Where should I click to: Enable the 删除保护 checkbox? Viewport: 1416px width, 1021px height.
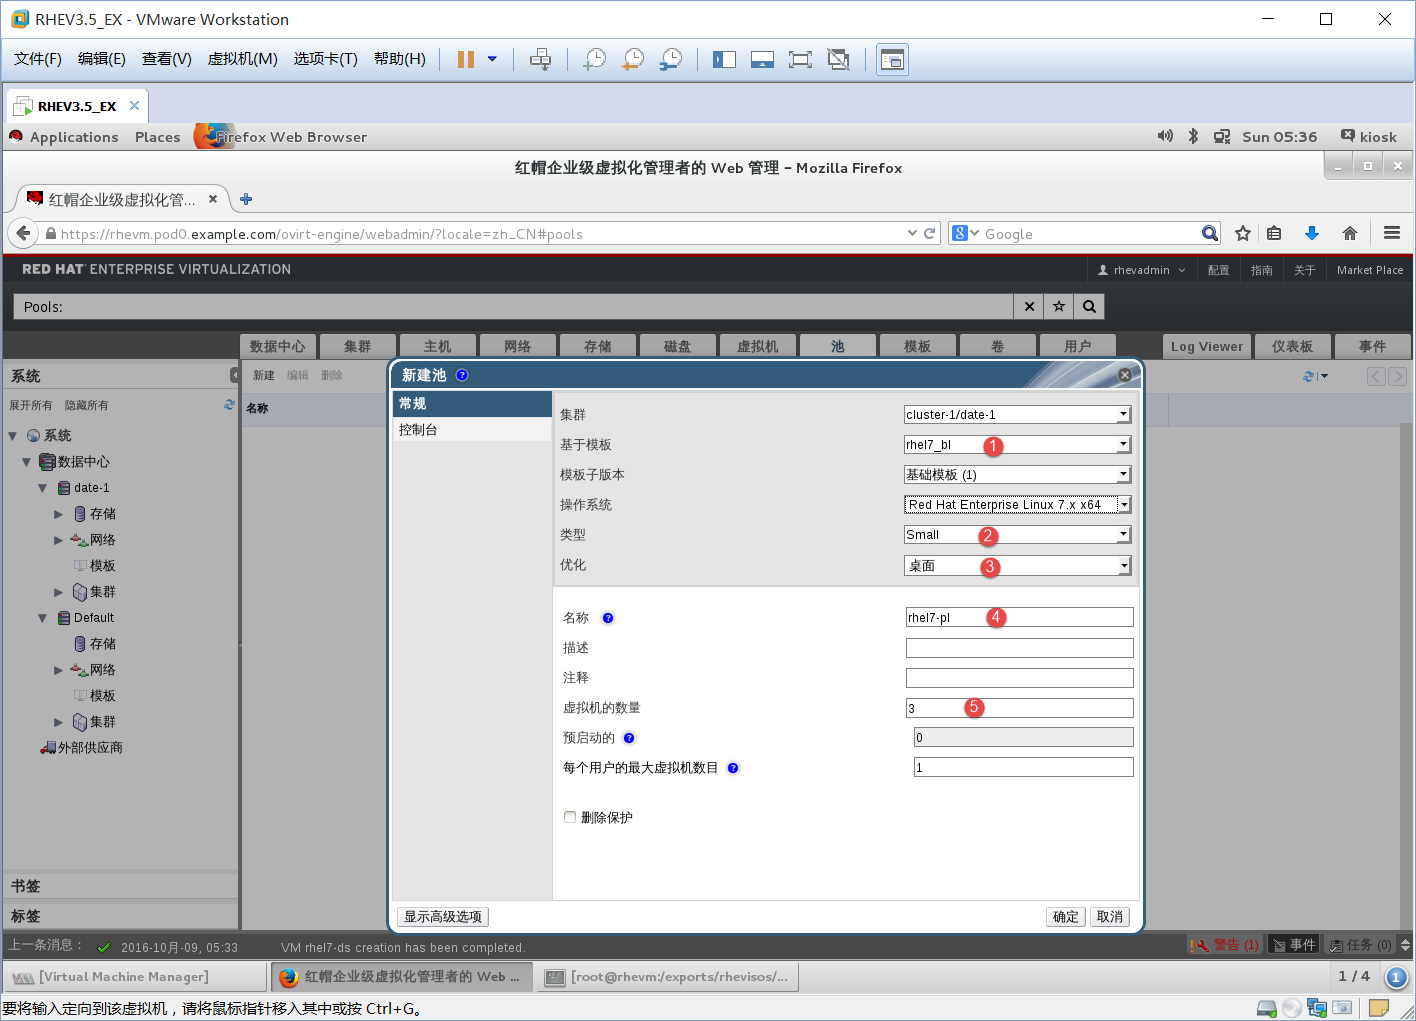(570, 817)
